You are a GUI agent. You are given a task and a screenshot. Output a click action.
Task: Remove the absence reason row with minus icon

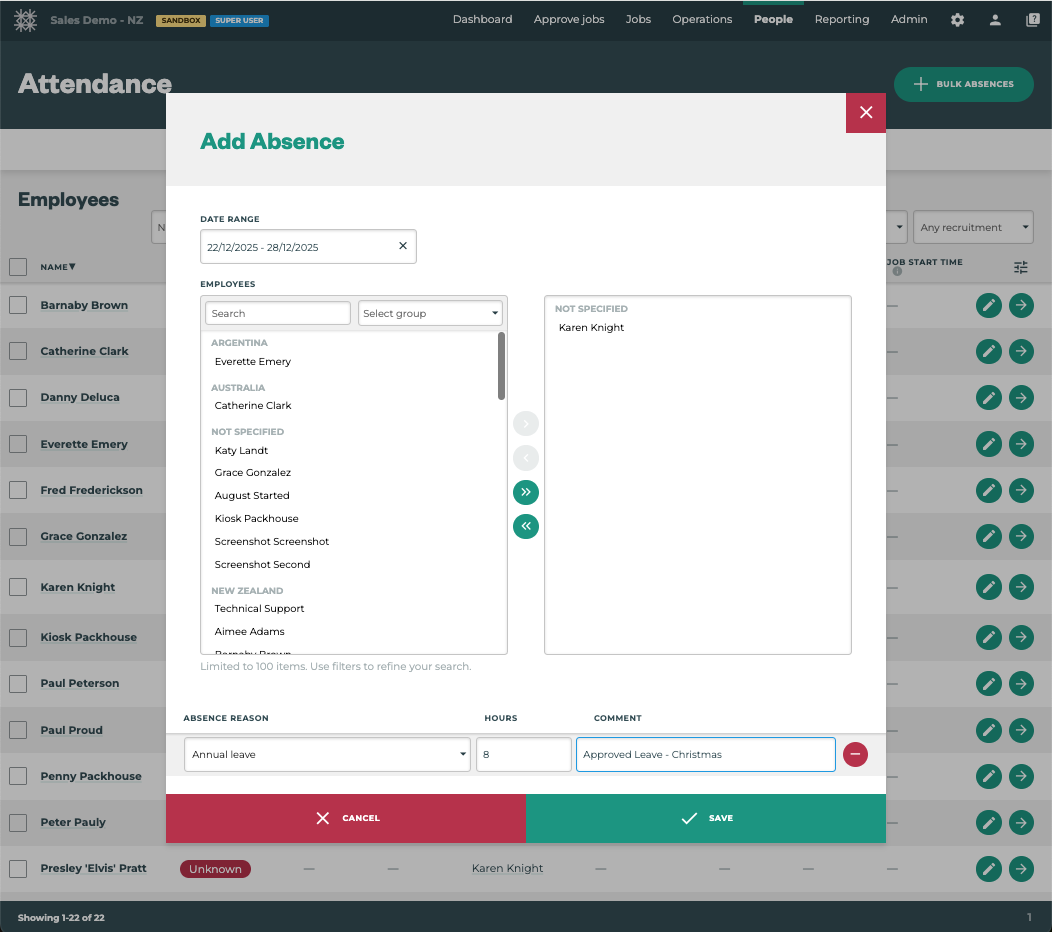pyautogui.click(x=855, y=755)
